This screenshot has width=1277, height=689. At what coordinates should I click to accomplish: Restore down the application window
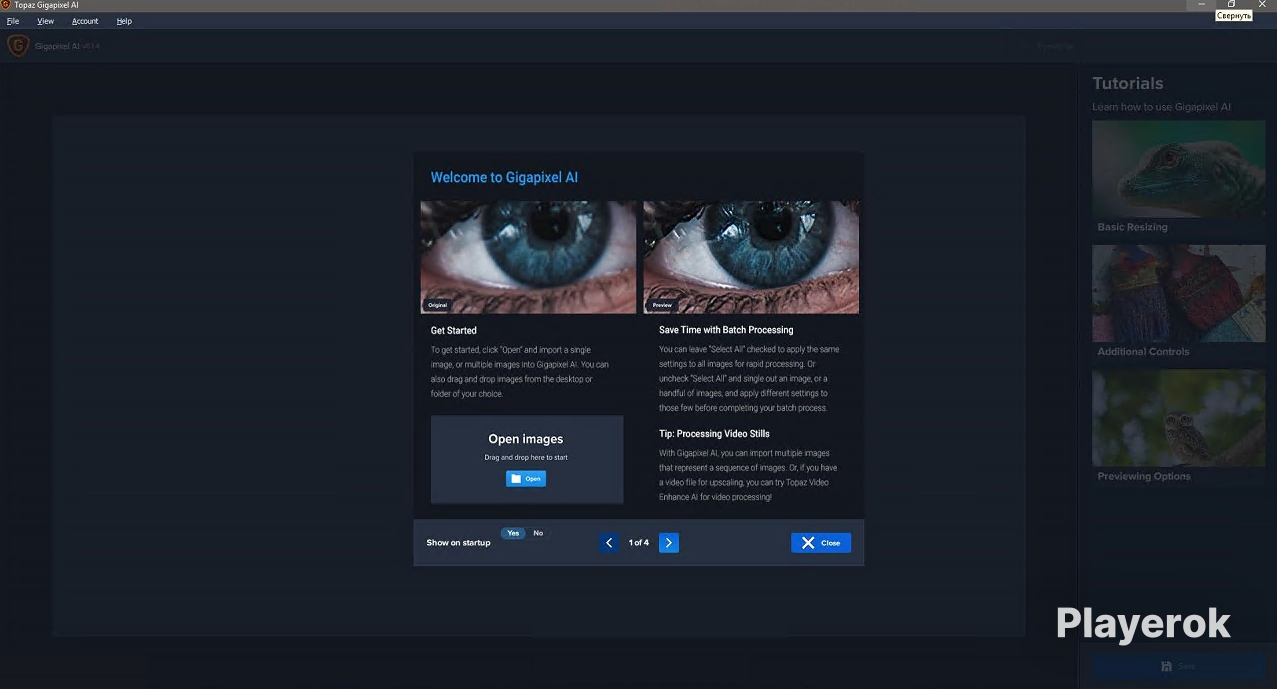click(1232, 5)
